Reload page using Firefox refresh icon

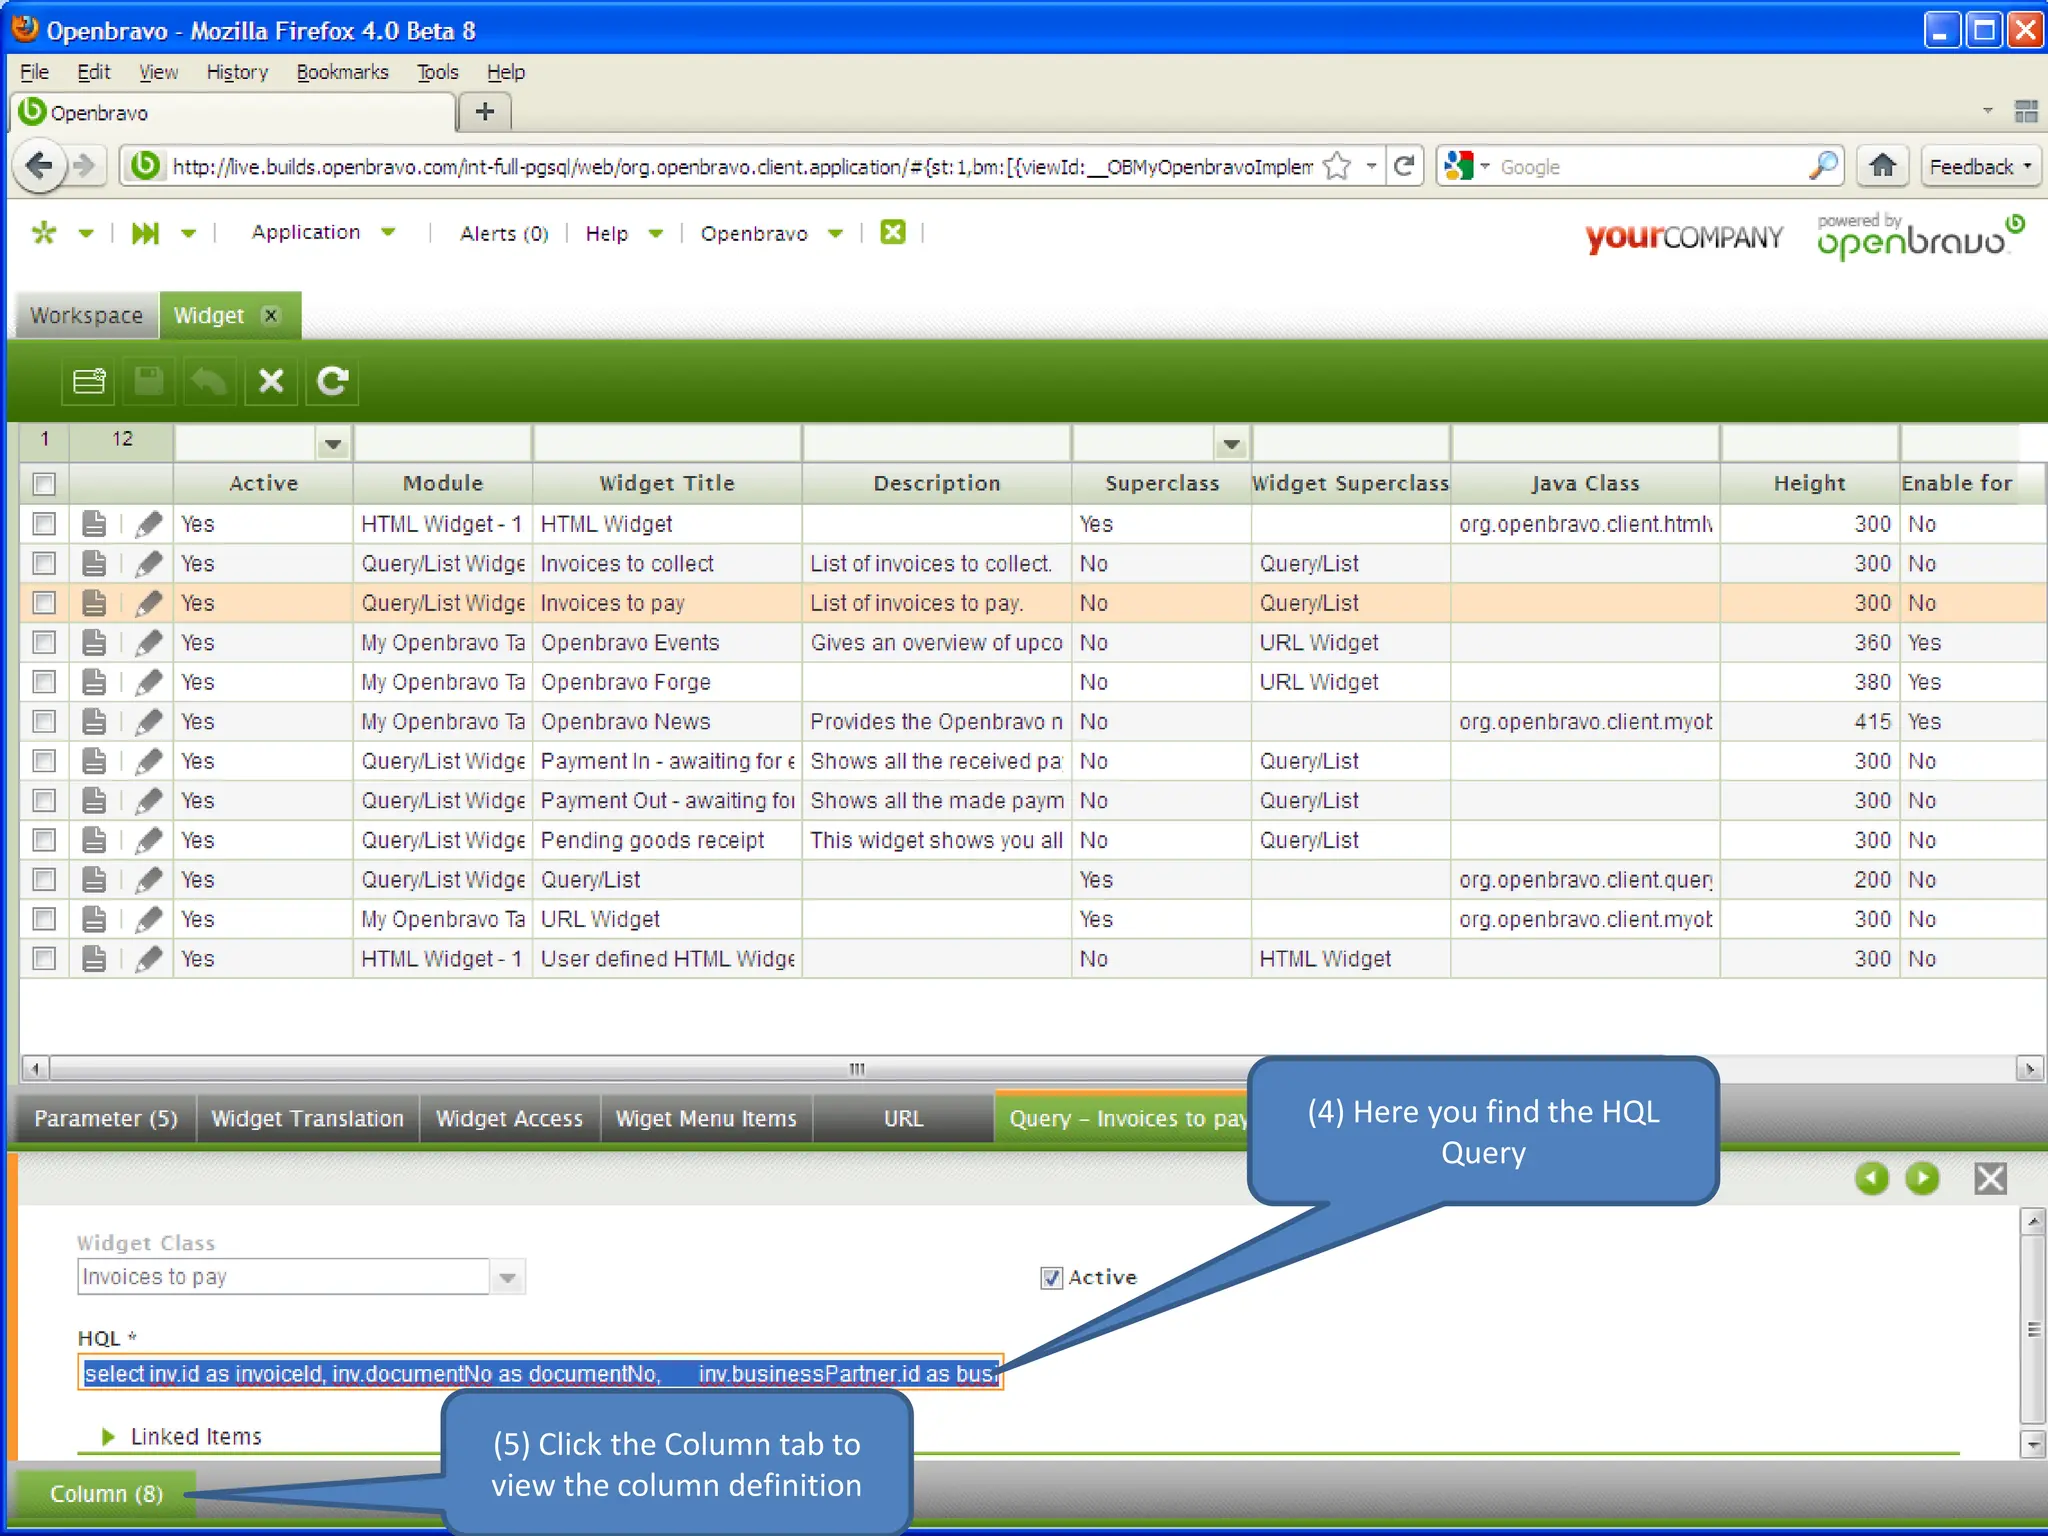1404,165
